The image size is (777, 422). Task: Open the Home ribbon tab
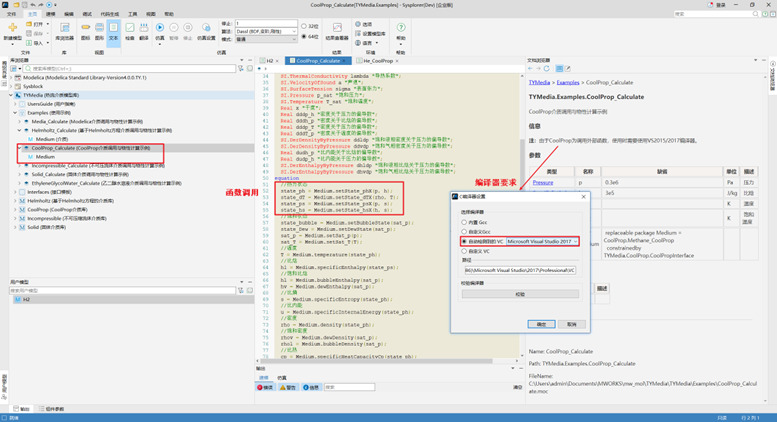click(32, 14)
